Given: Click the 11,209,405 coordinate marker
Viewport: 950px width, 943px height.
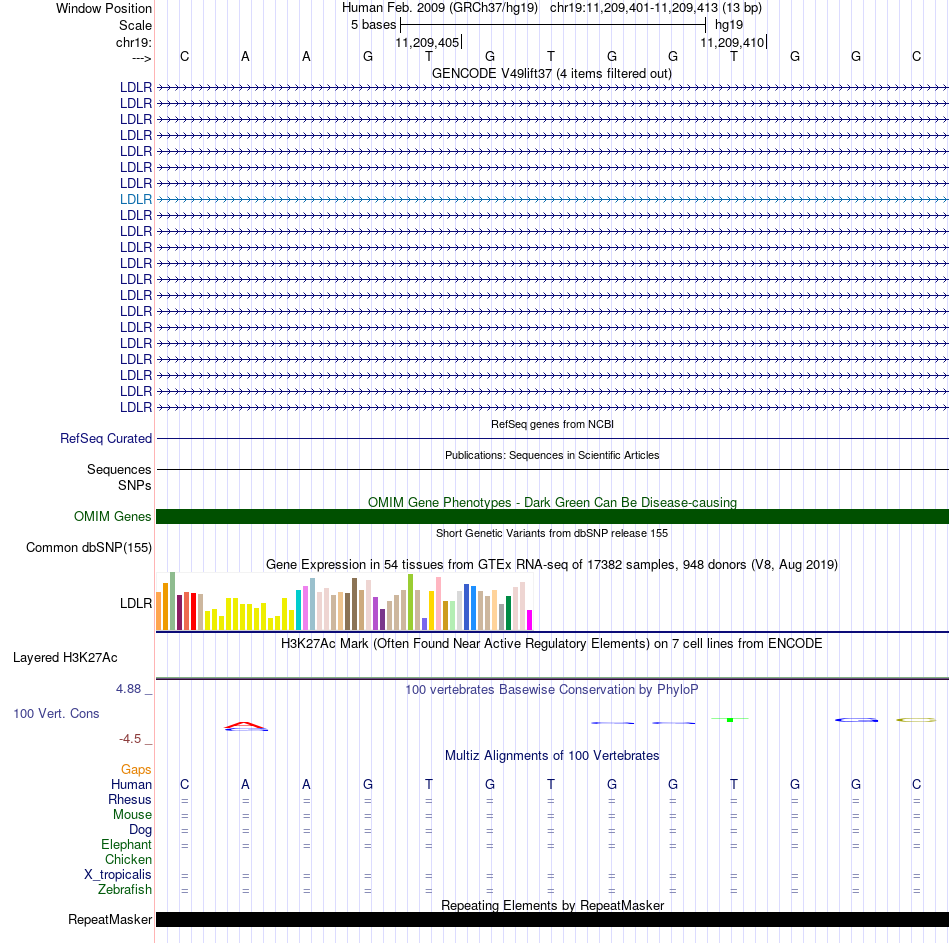Looking at the screenshot, I should click(427, 42).
